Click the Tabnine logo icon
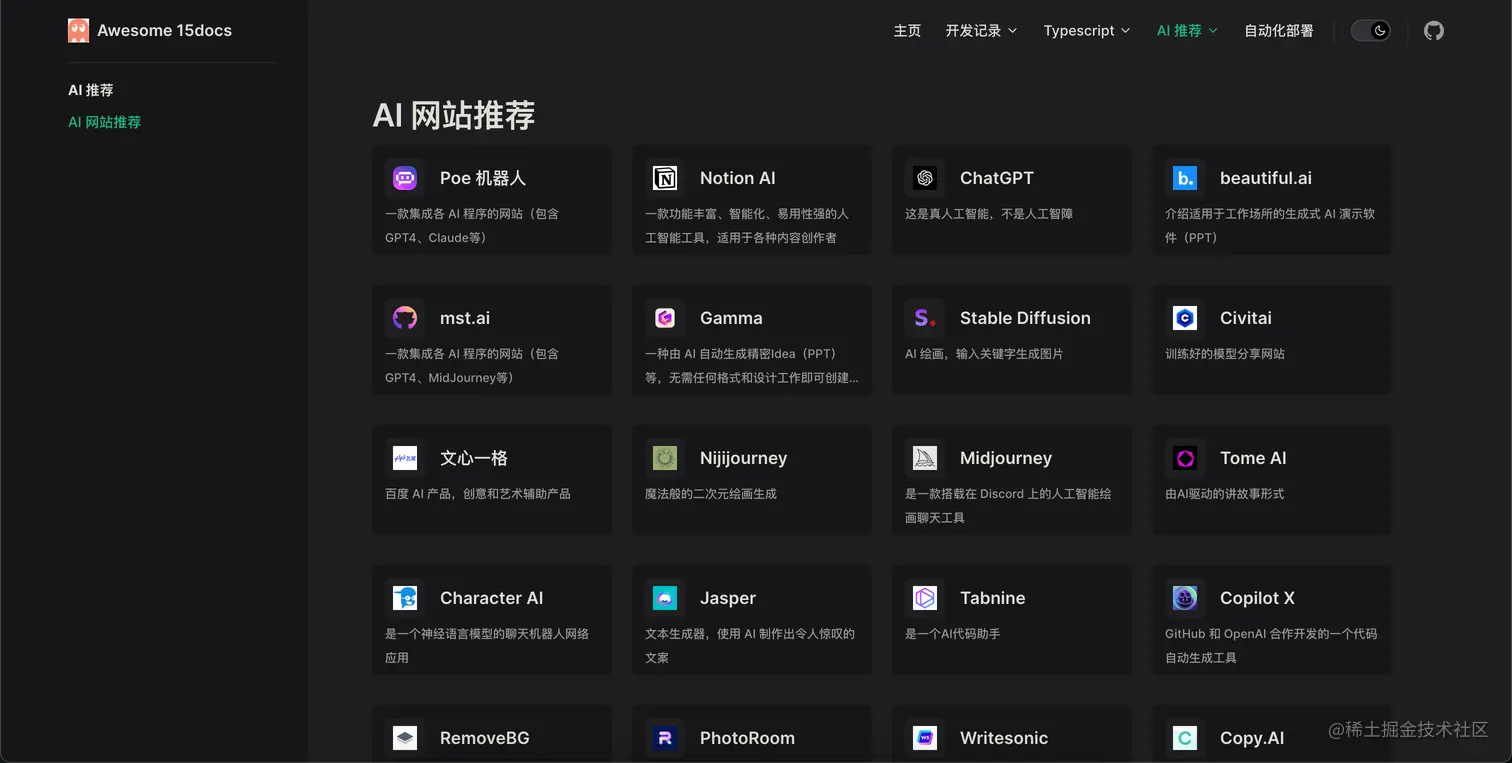Image resolution: width=1512 pixels, height=763 pixels. 924,597
